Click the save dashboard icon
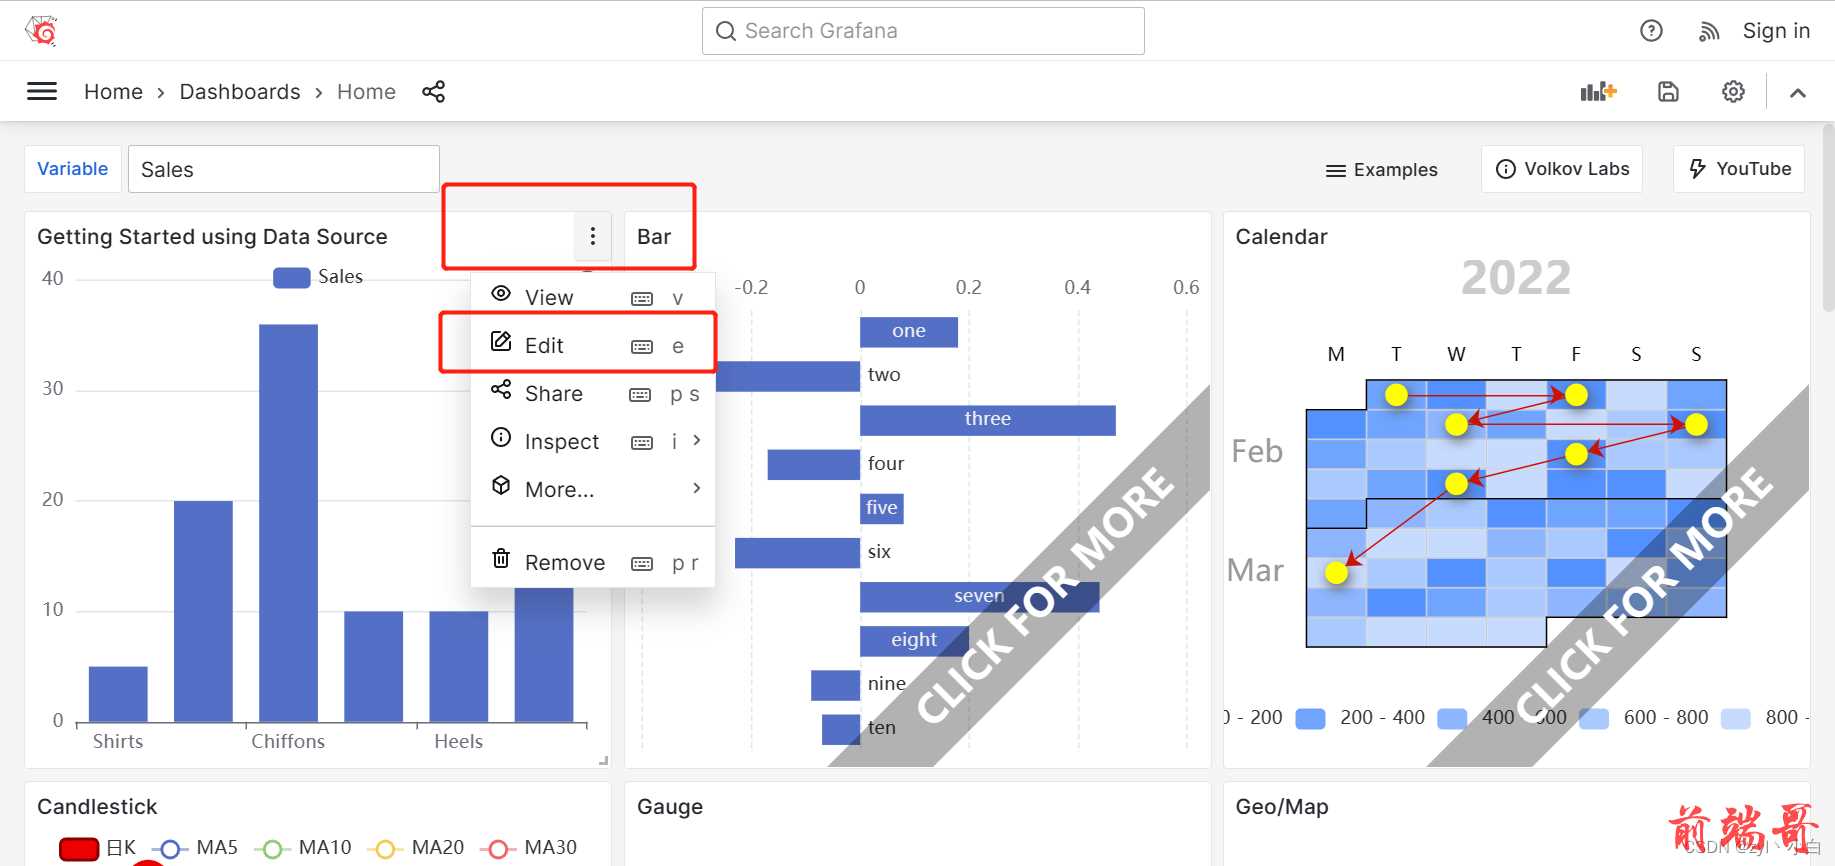Viewport: 1835px width, 866px height. click(1668, 92)
